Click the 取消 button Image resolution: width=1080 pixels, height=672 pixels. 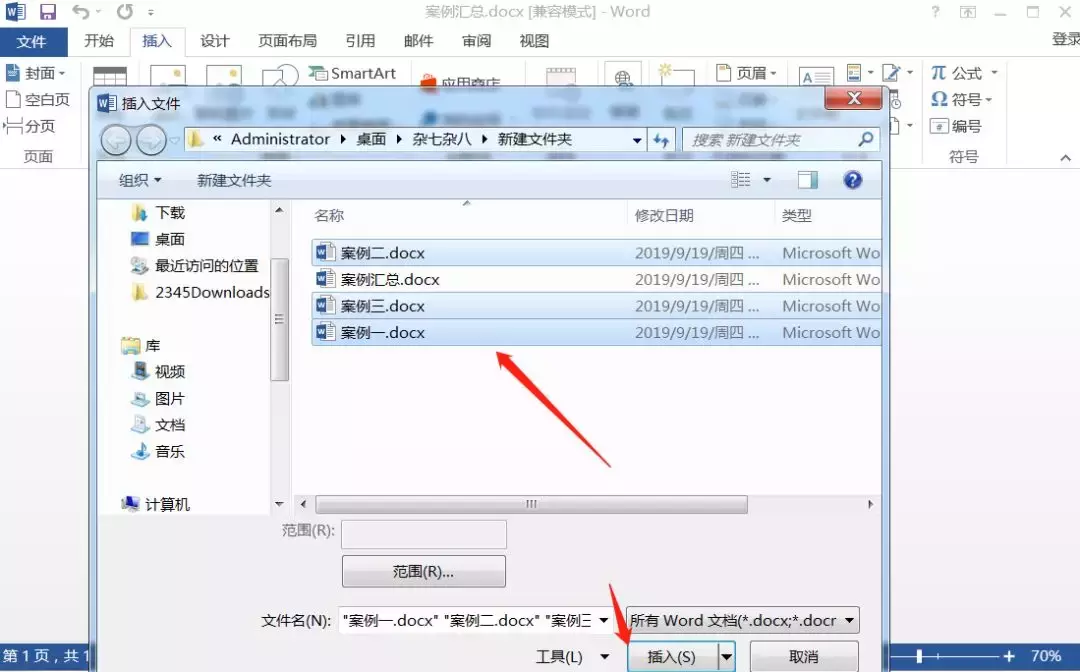point(804,657)
